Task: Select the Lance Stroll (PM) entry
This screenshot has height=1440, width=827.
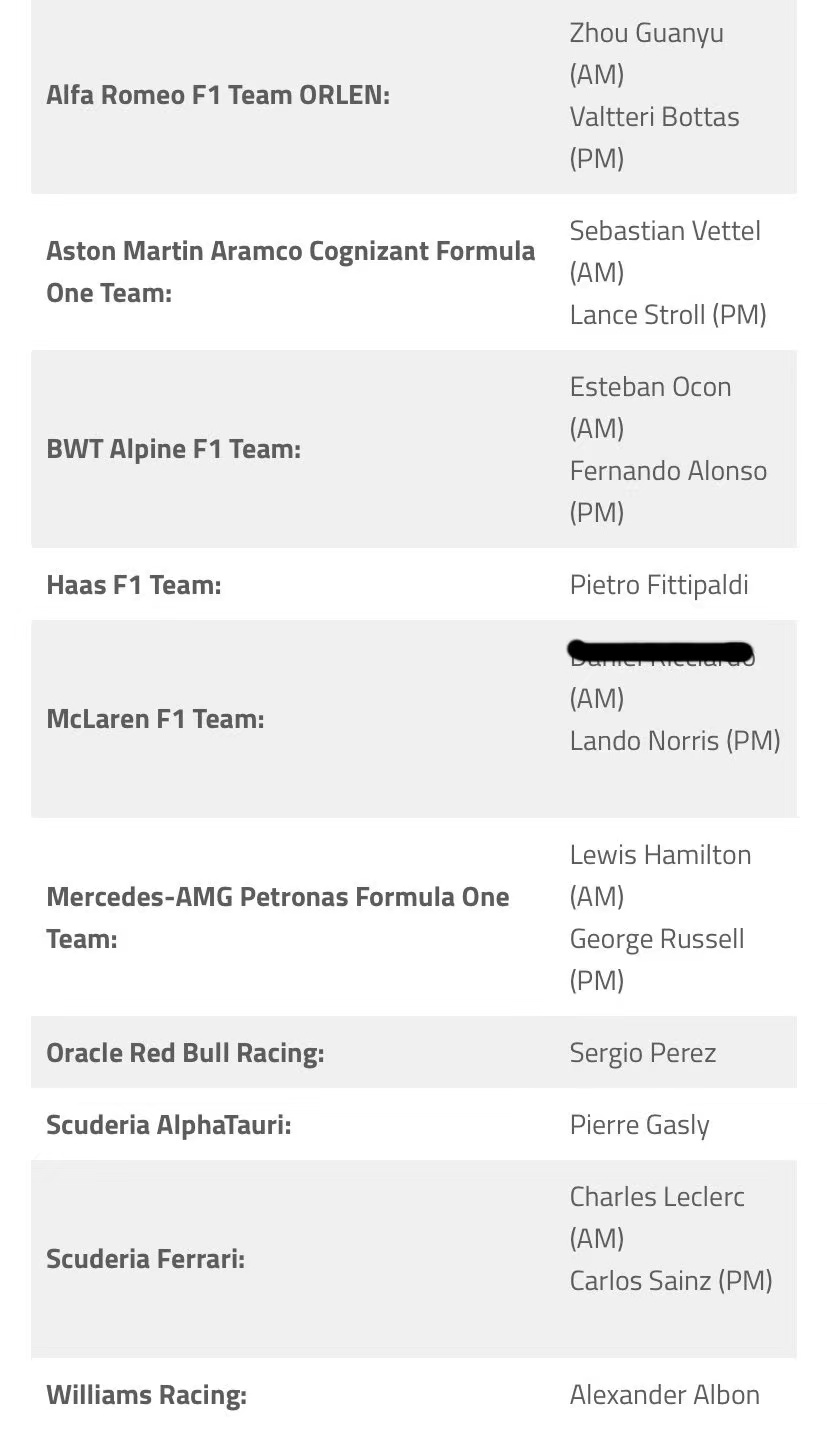Action: coord(668,315)
